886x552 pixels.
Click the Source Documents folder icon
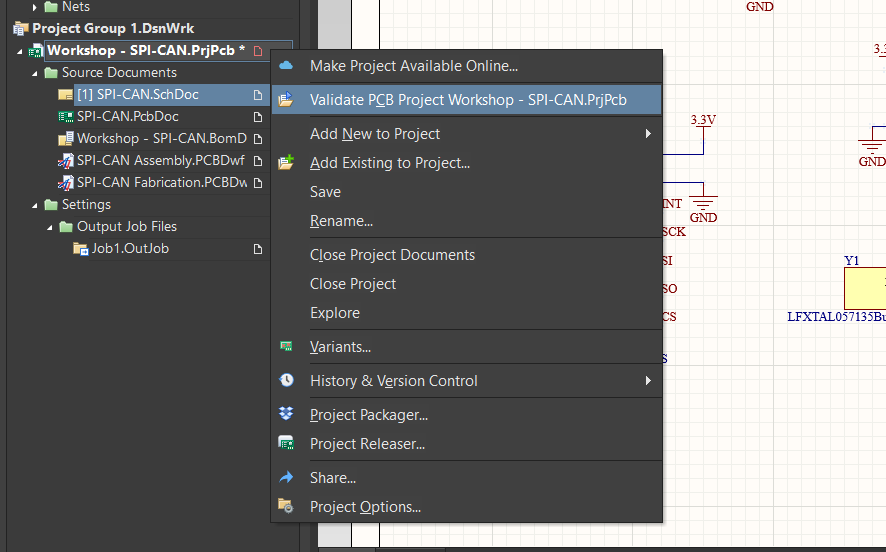point(51,72)
